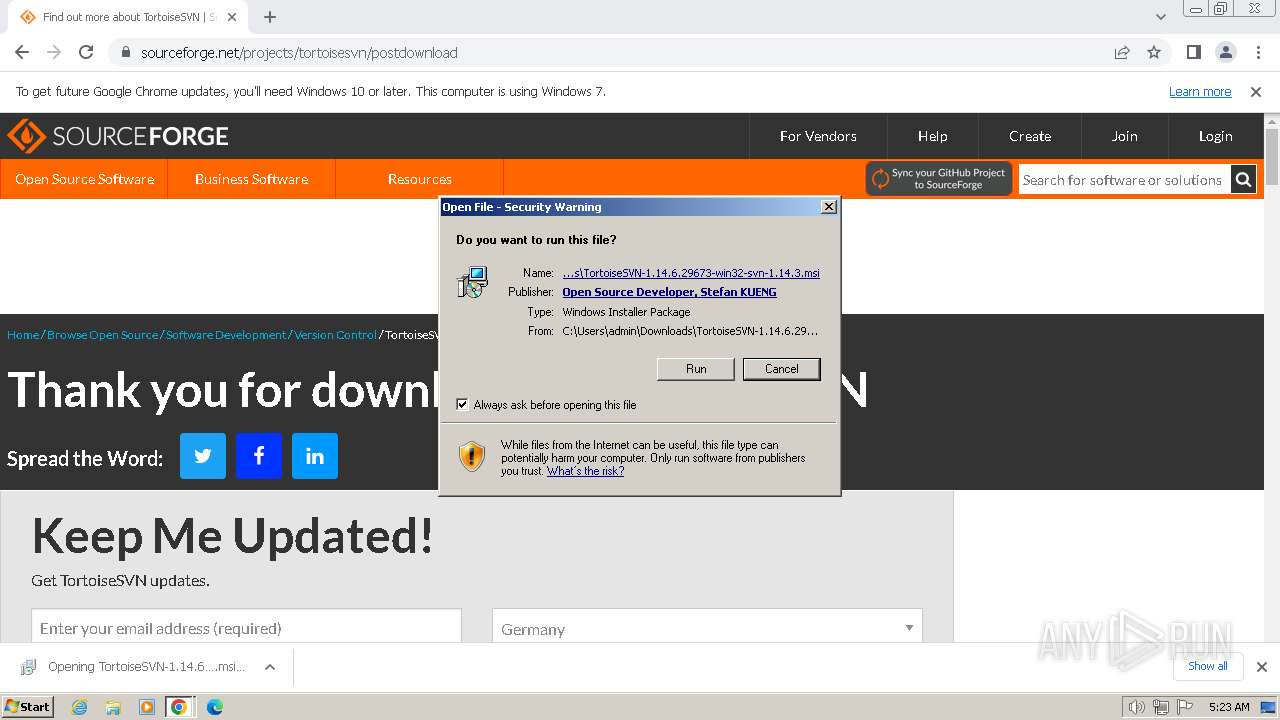1280x720 pixels.
Task: Click the email address input field
Action: (246, 628)
